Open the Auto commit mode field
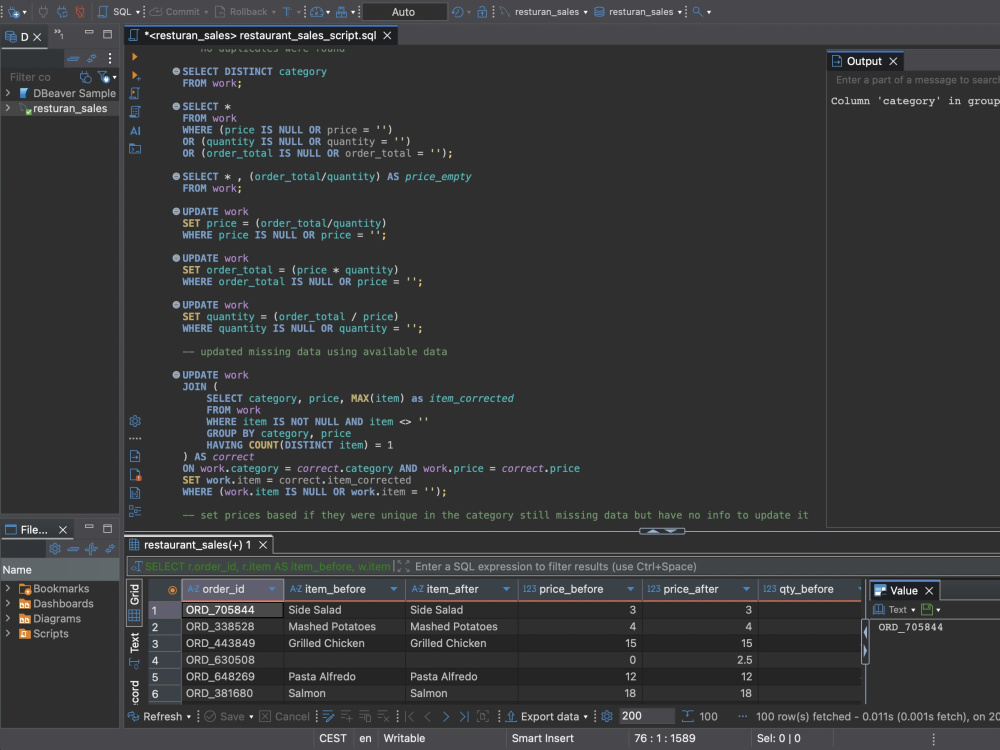Image resolution: width=1000 pixels, height=750 pixels. (x=403, y=11)
